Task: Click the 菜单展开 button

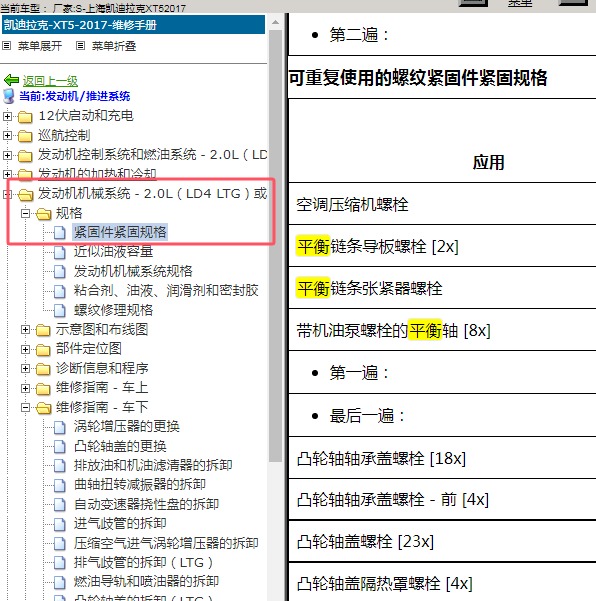Action: coord(40,46)
